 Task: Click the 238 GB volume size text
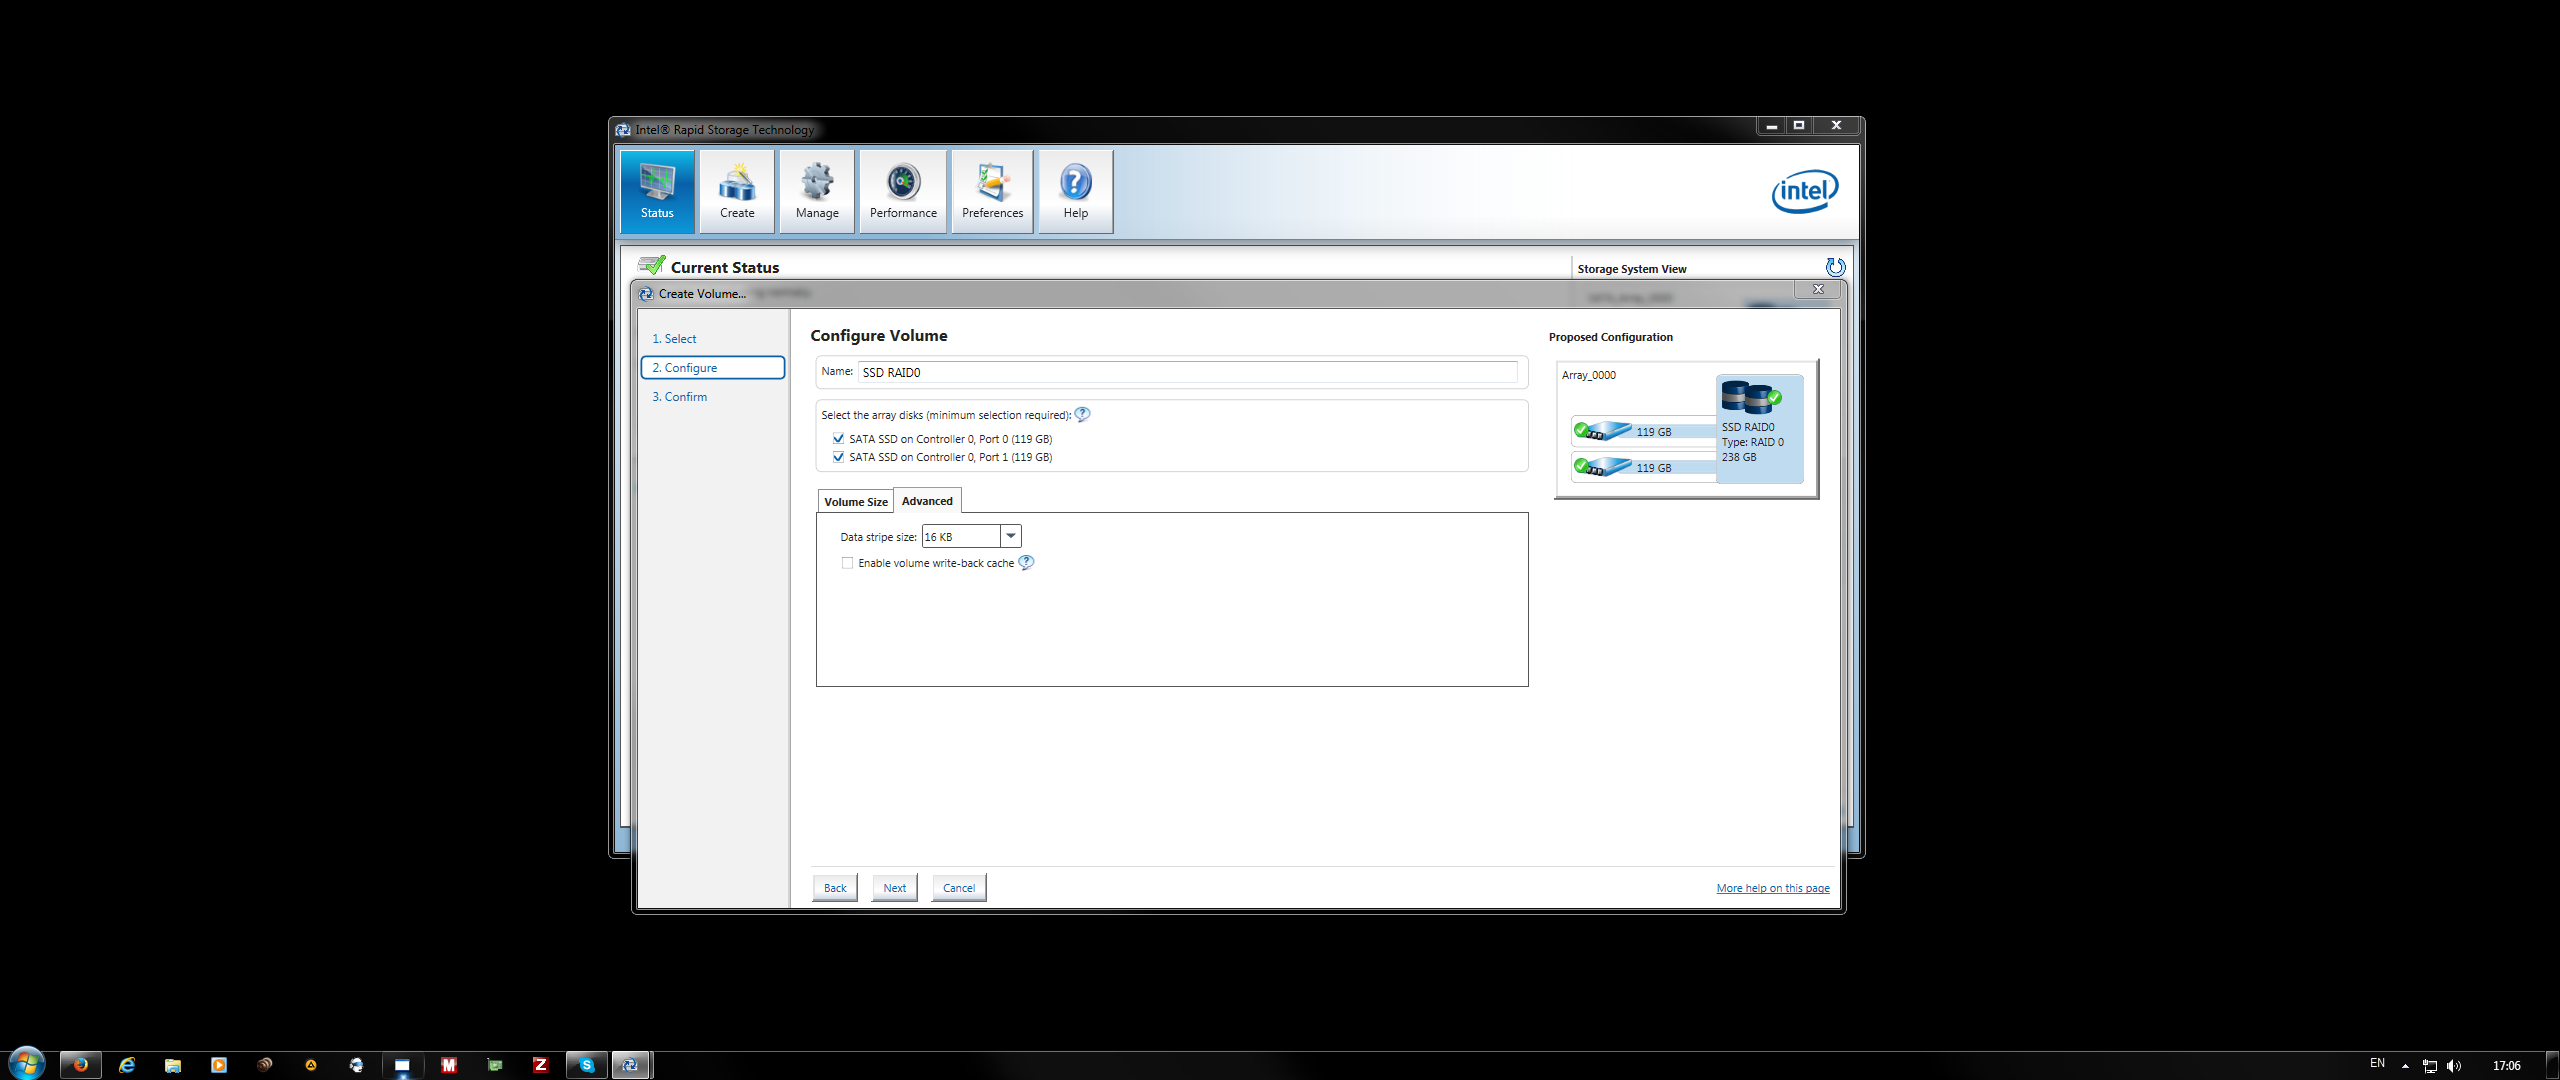point(1738,457)
